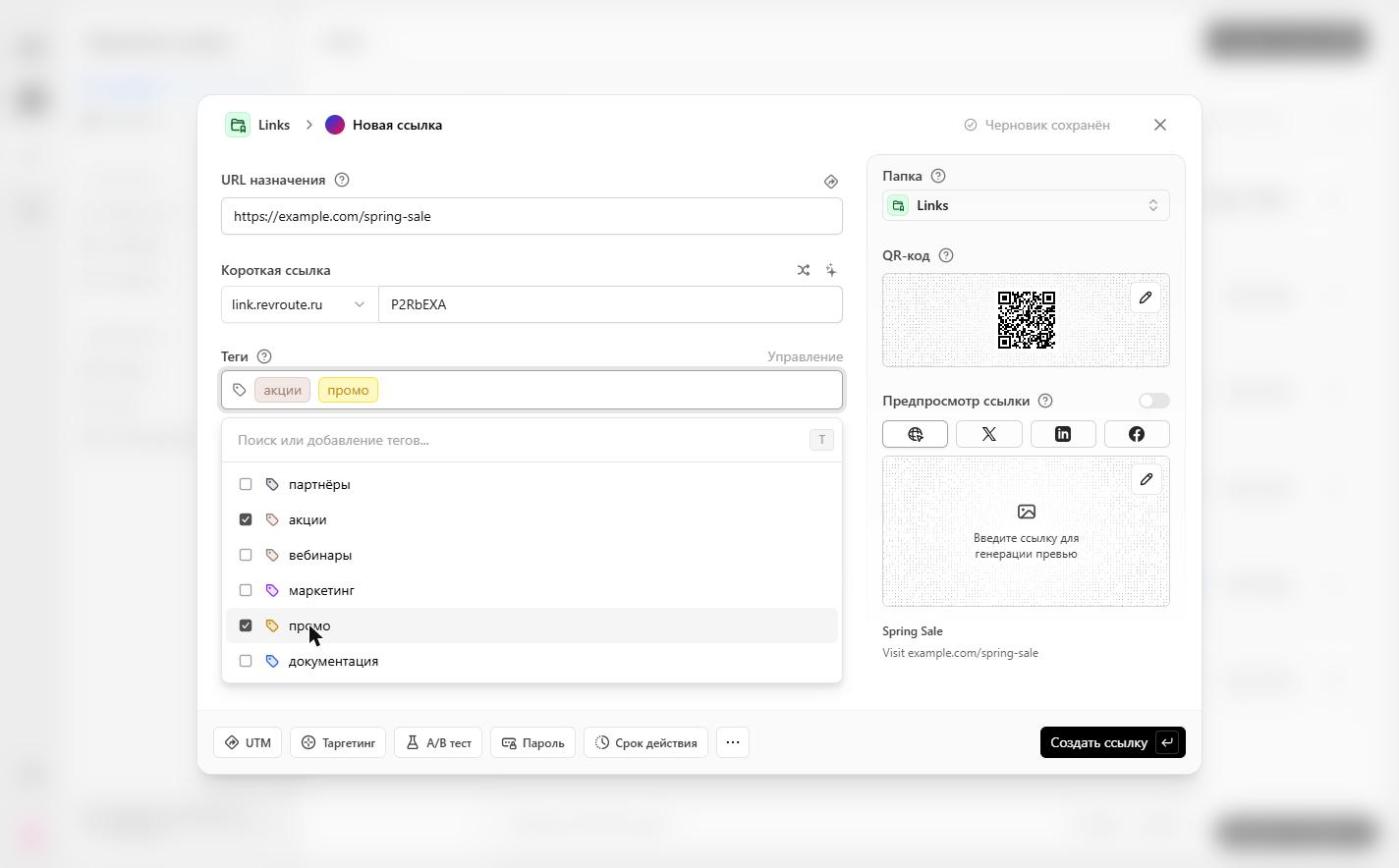Click the help icon beside QR-код
The width and height of the screenshot is (1399, 868).
[946, 255]
